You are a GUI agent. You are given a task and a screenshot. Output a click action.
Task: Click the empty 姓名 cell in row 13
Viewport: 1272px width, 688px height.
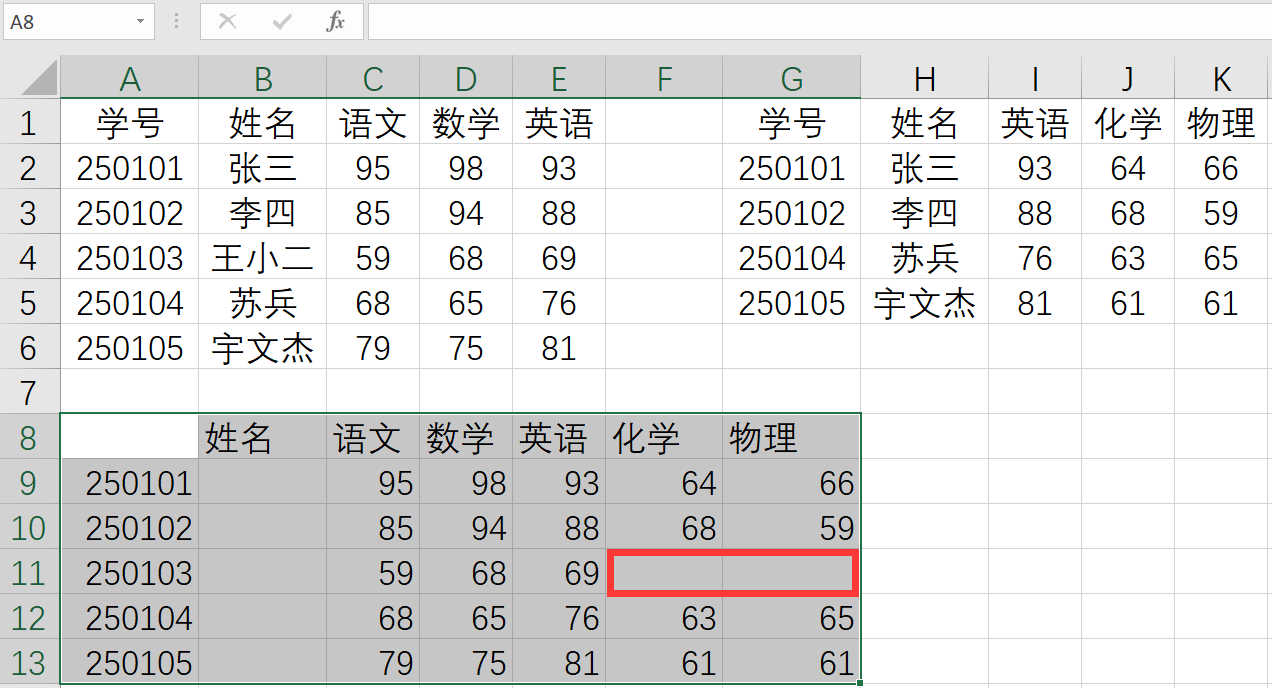(x=262, y=663)
